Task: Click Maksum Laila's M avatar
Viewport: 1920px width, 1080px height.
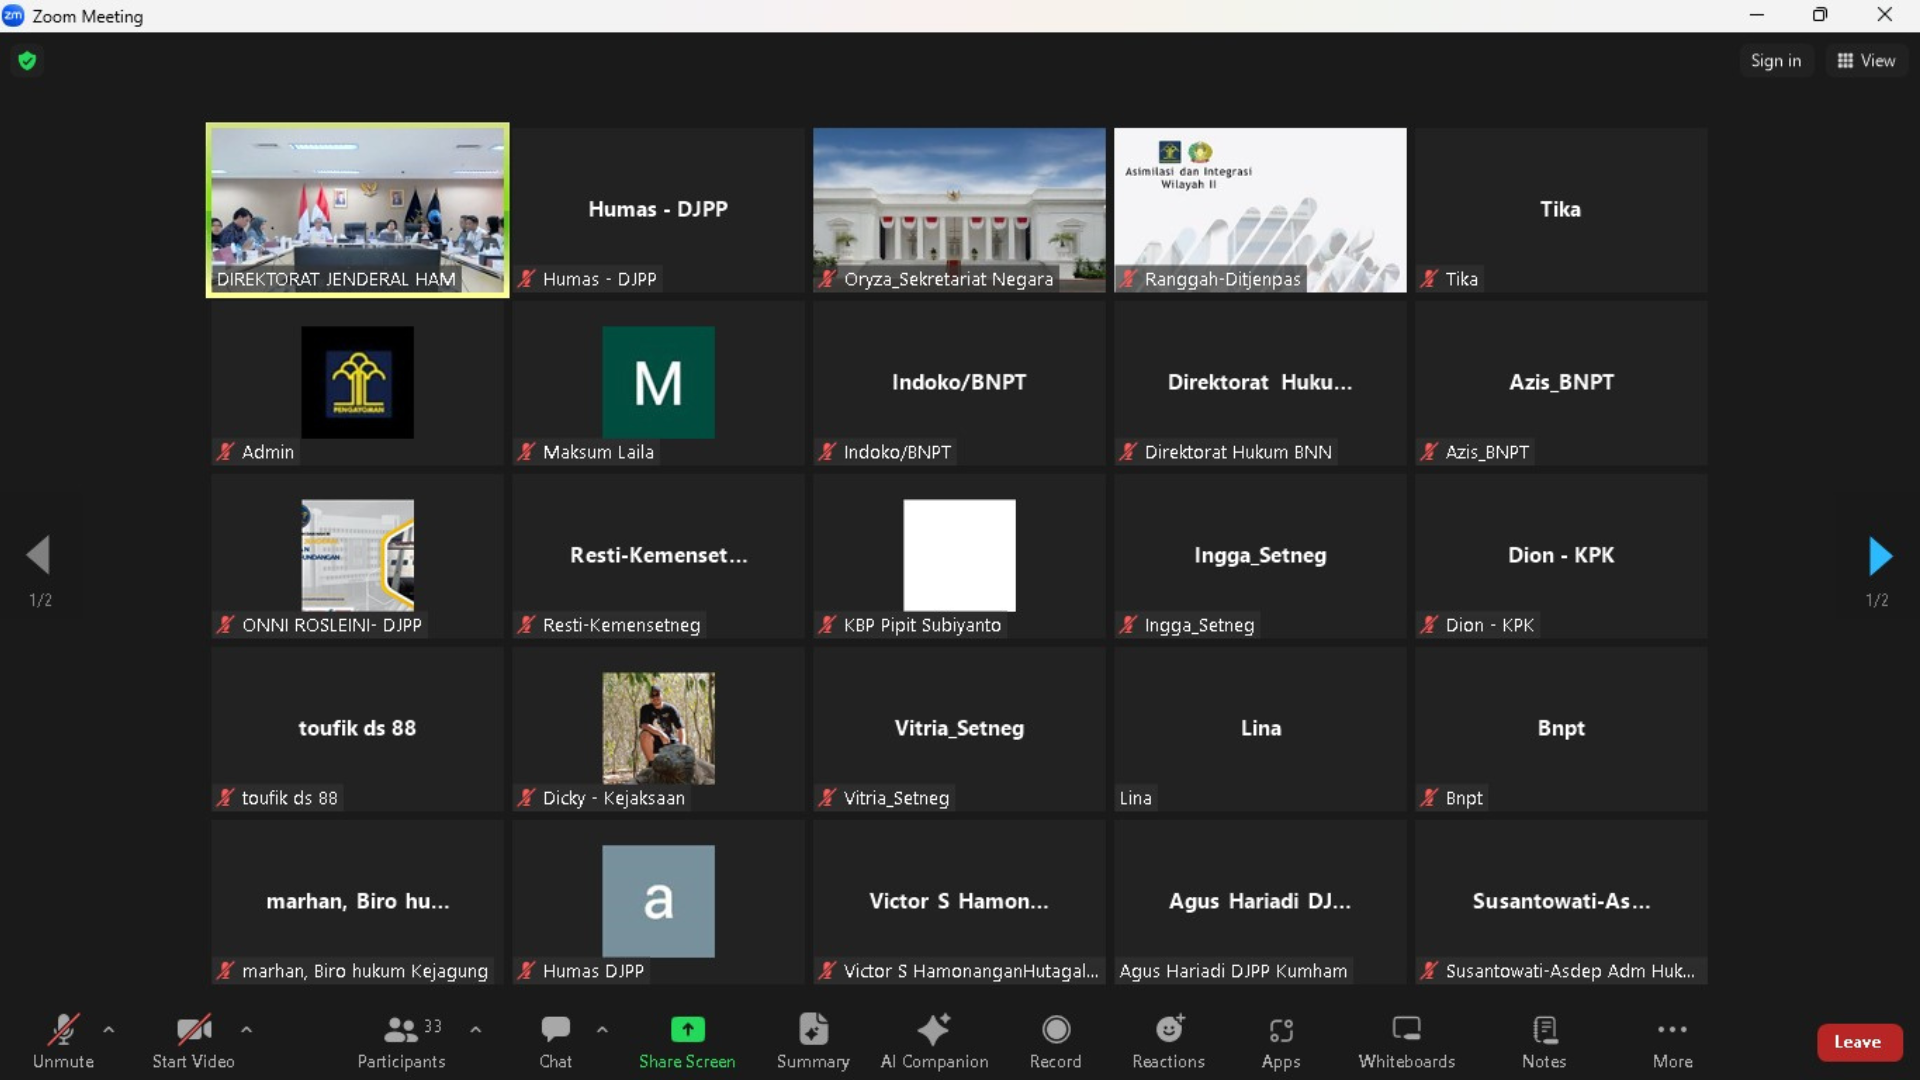Action: pos(658,382)
